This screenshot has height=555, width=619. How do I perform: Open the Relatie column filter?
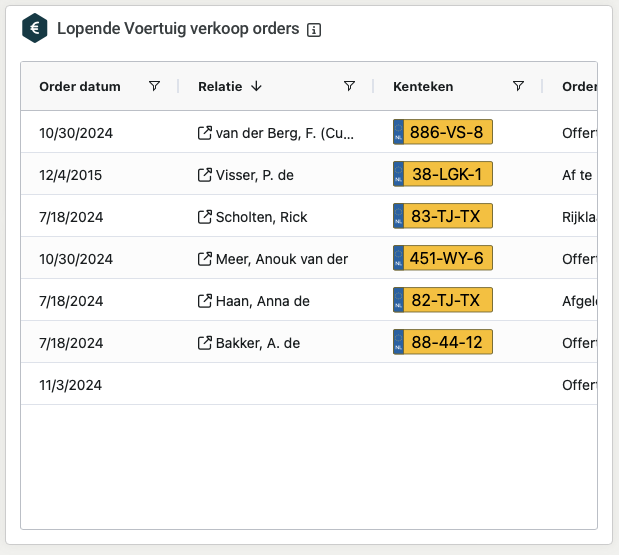349,86
